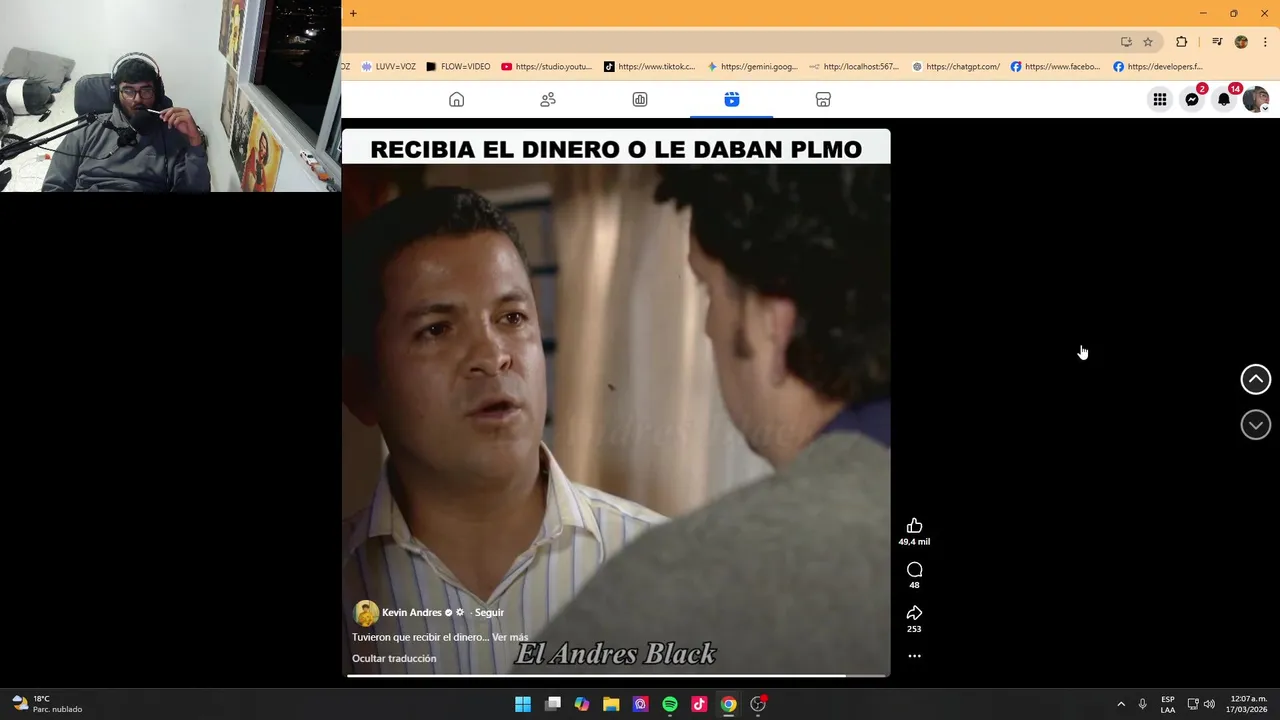Image resolution: width=1280 pixels, height=720 pixels.
Task: Open the Friends tab
Action: tap(548, 100)
